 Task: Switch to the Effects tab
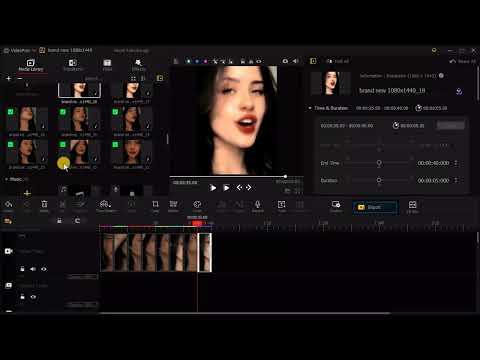(x=138, y=65)
